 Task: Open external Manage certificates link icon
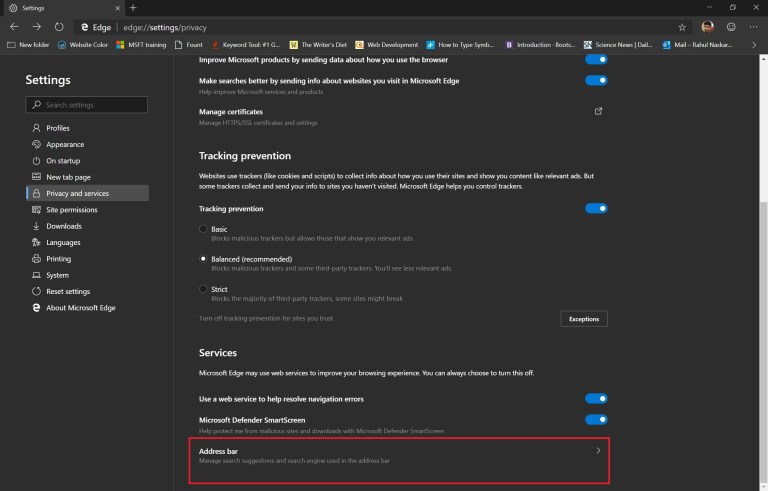[598, 111]
